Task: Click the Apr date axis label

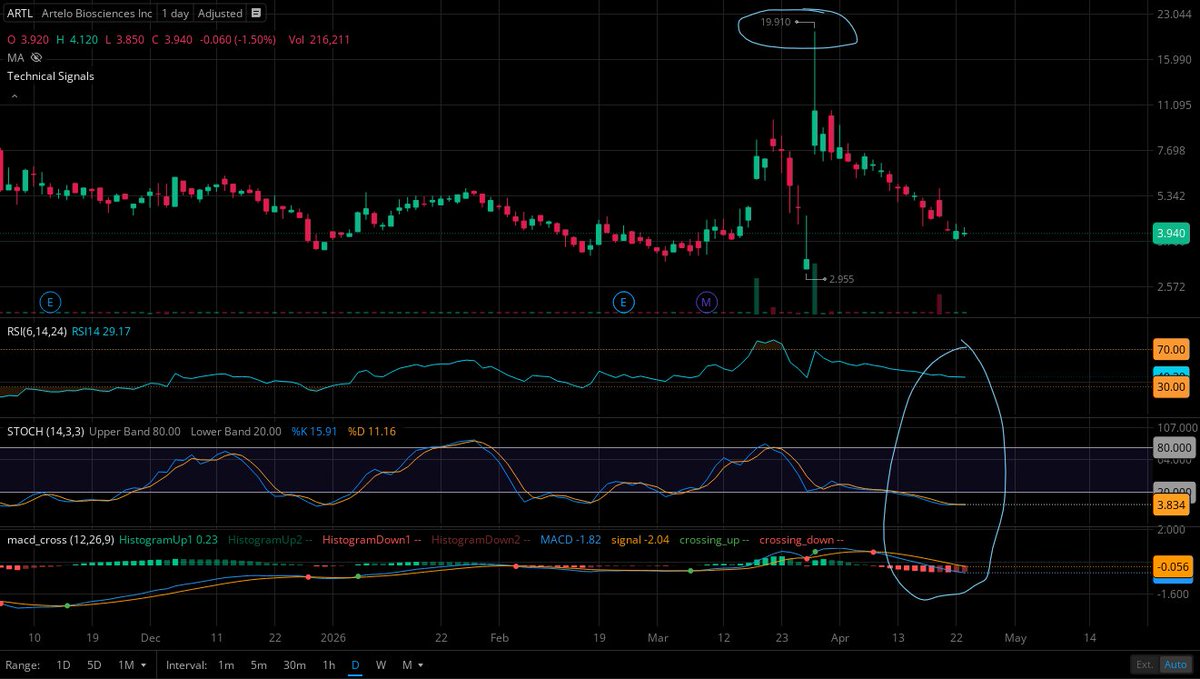Action: (841, 637)
